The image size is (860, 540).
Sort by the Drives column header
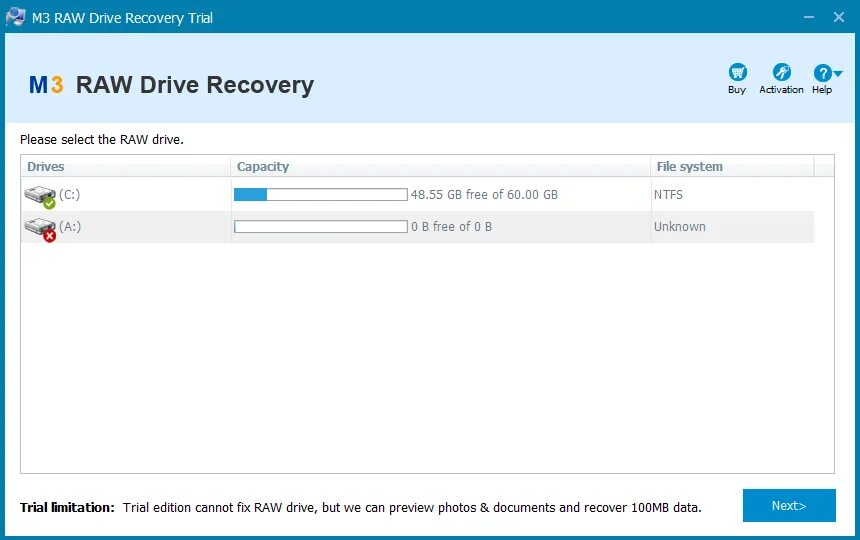(125, 166)
